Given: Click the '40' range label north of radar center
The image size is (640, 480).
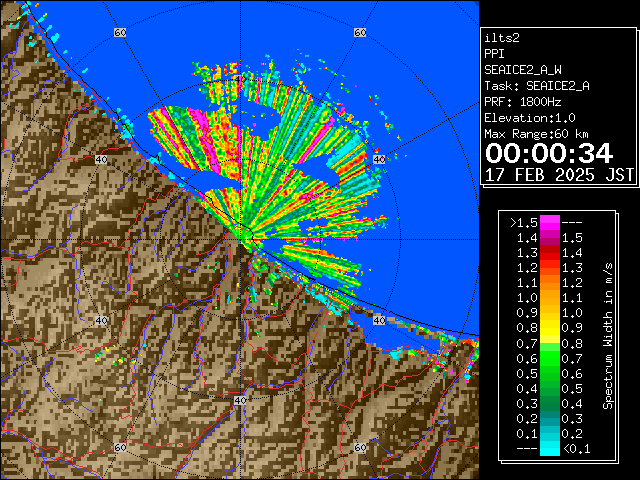Looking at the screenshot, I should (240, 79).
